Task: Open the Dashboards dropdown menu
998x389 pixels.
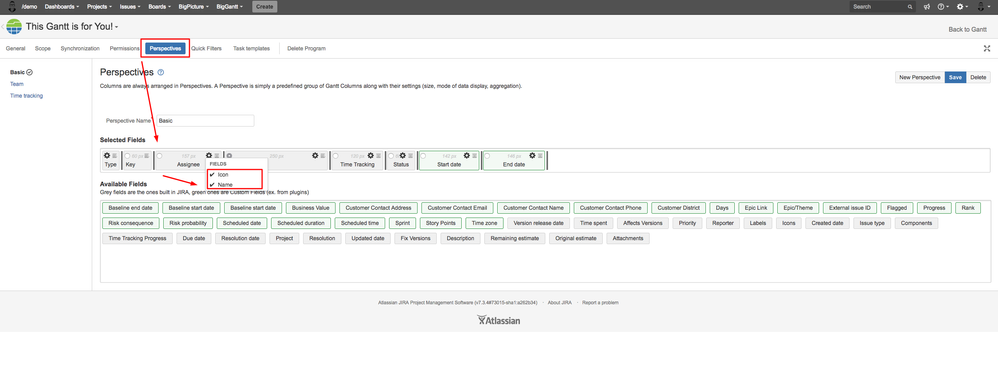Action: 62,6
